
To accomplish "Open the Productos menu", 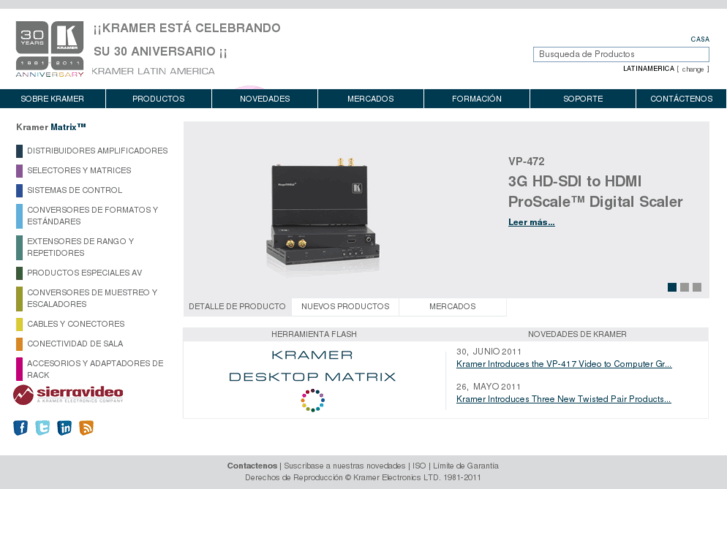I will point(159,99).
